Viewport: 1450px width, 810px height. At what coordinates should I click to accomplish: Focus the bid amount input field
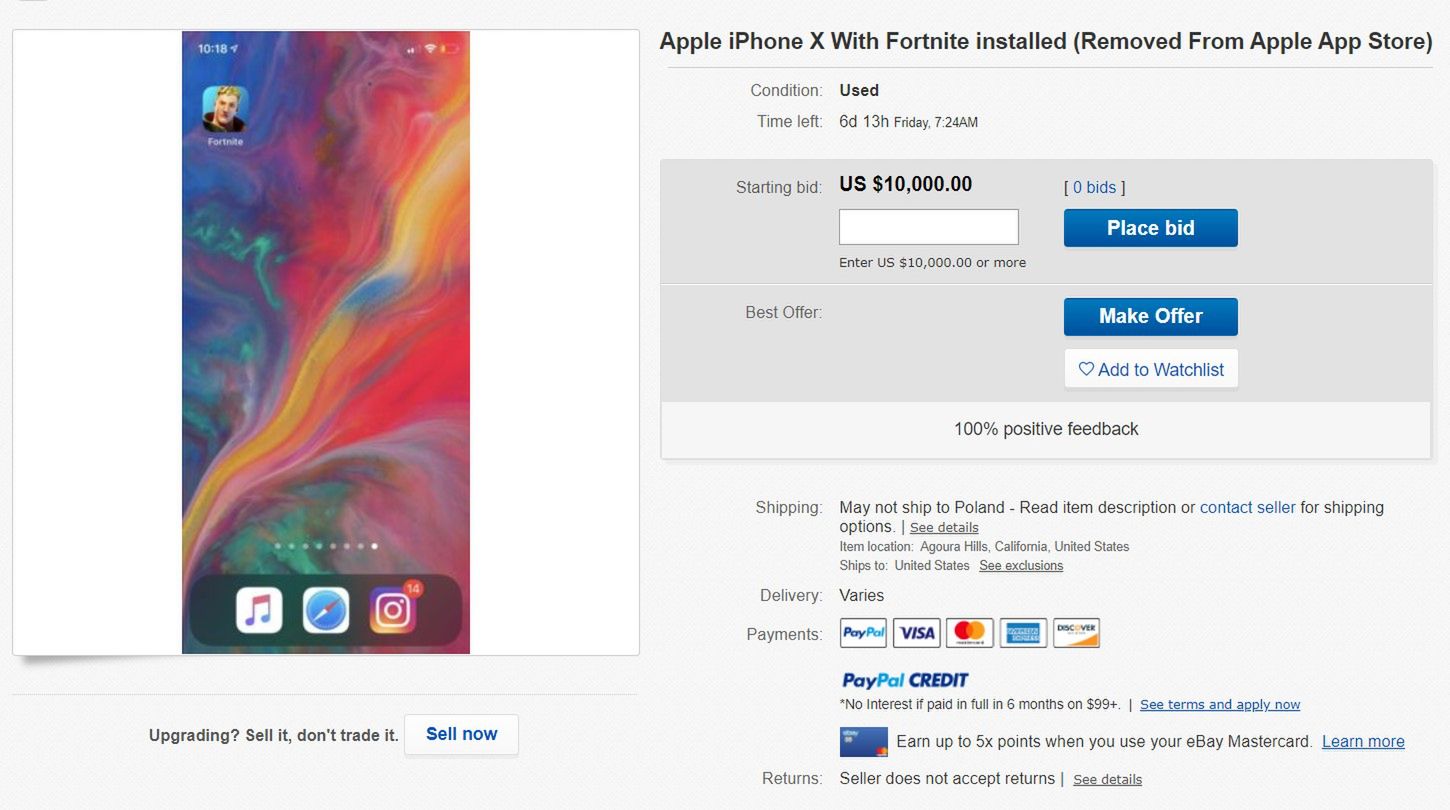[x=928, y=227]
